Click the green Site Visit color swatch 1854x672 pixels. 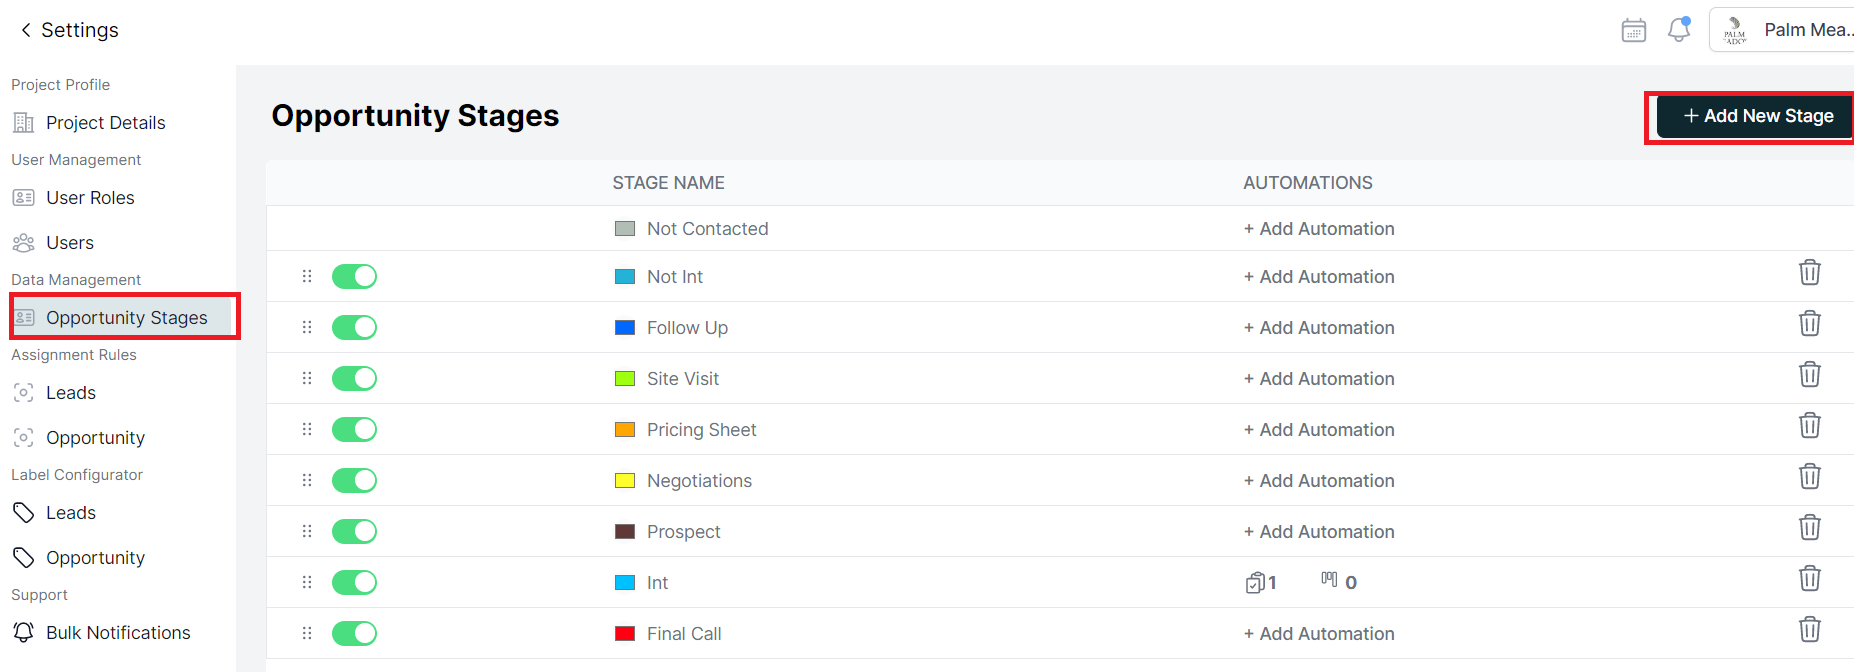tap(625, 379)
